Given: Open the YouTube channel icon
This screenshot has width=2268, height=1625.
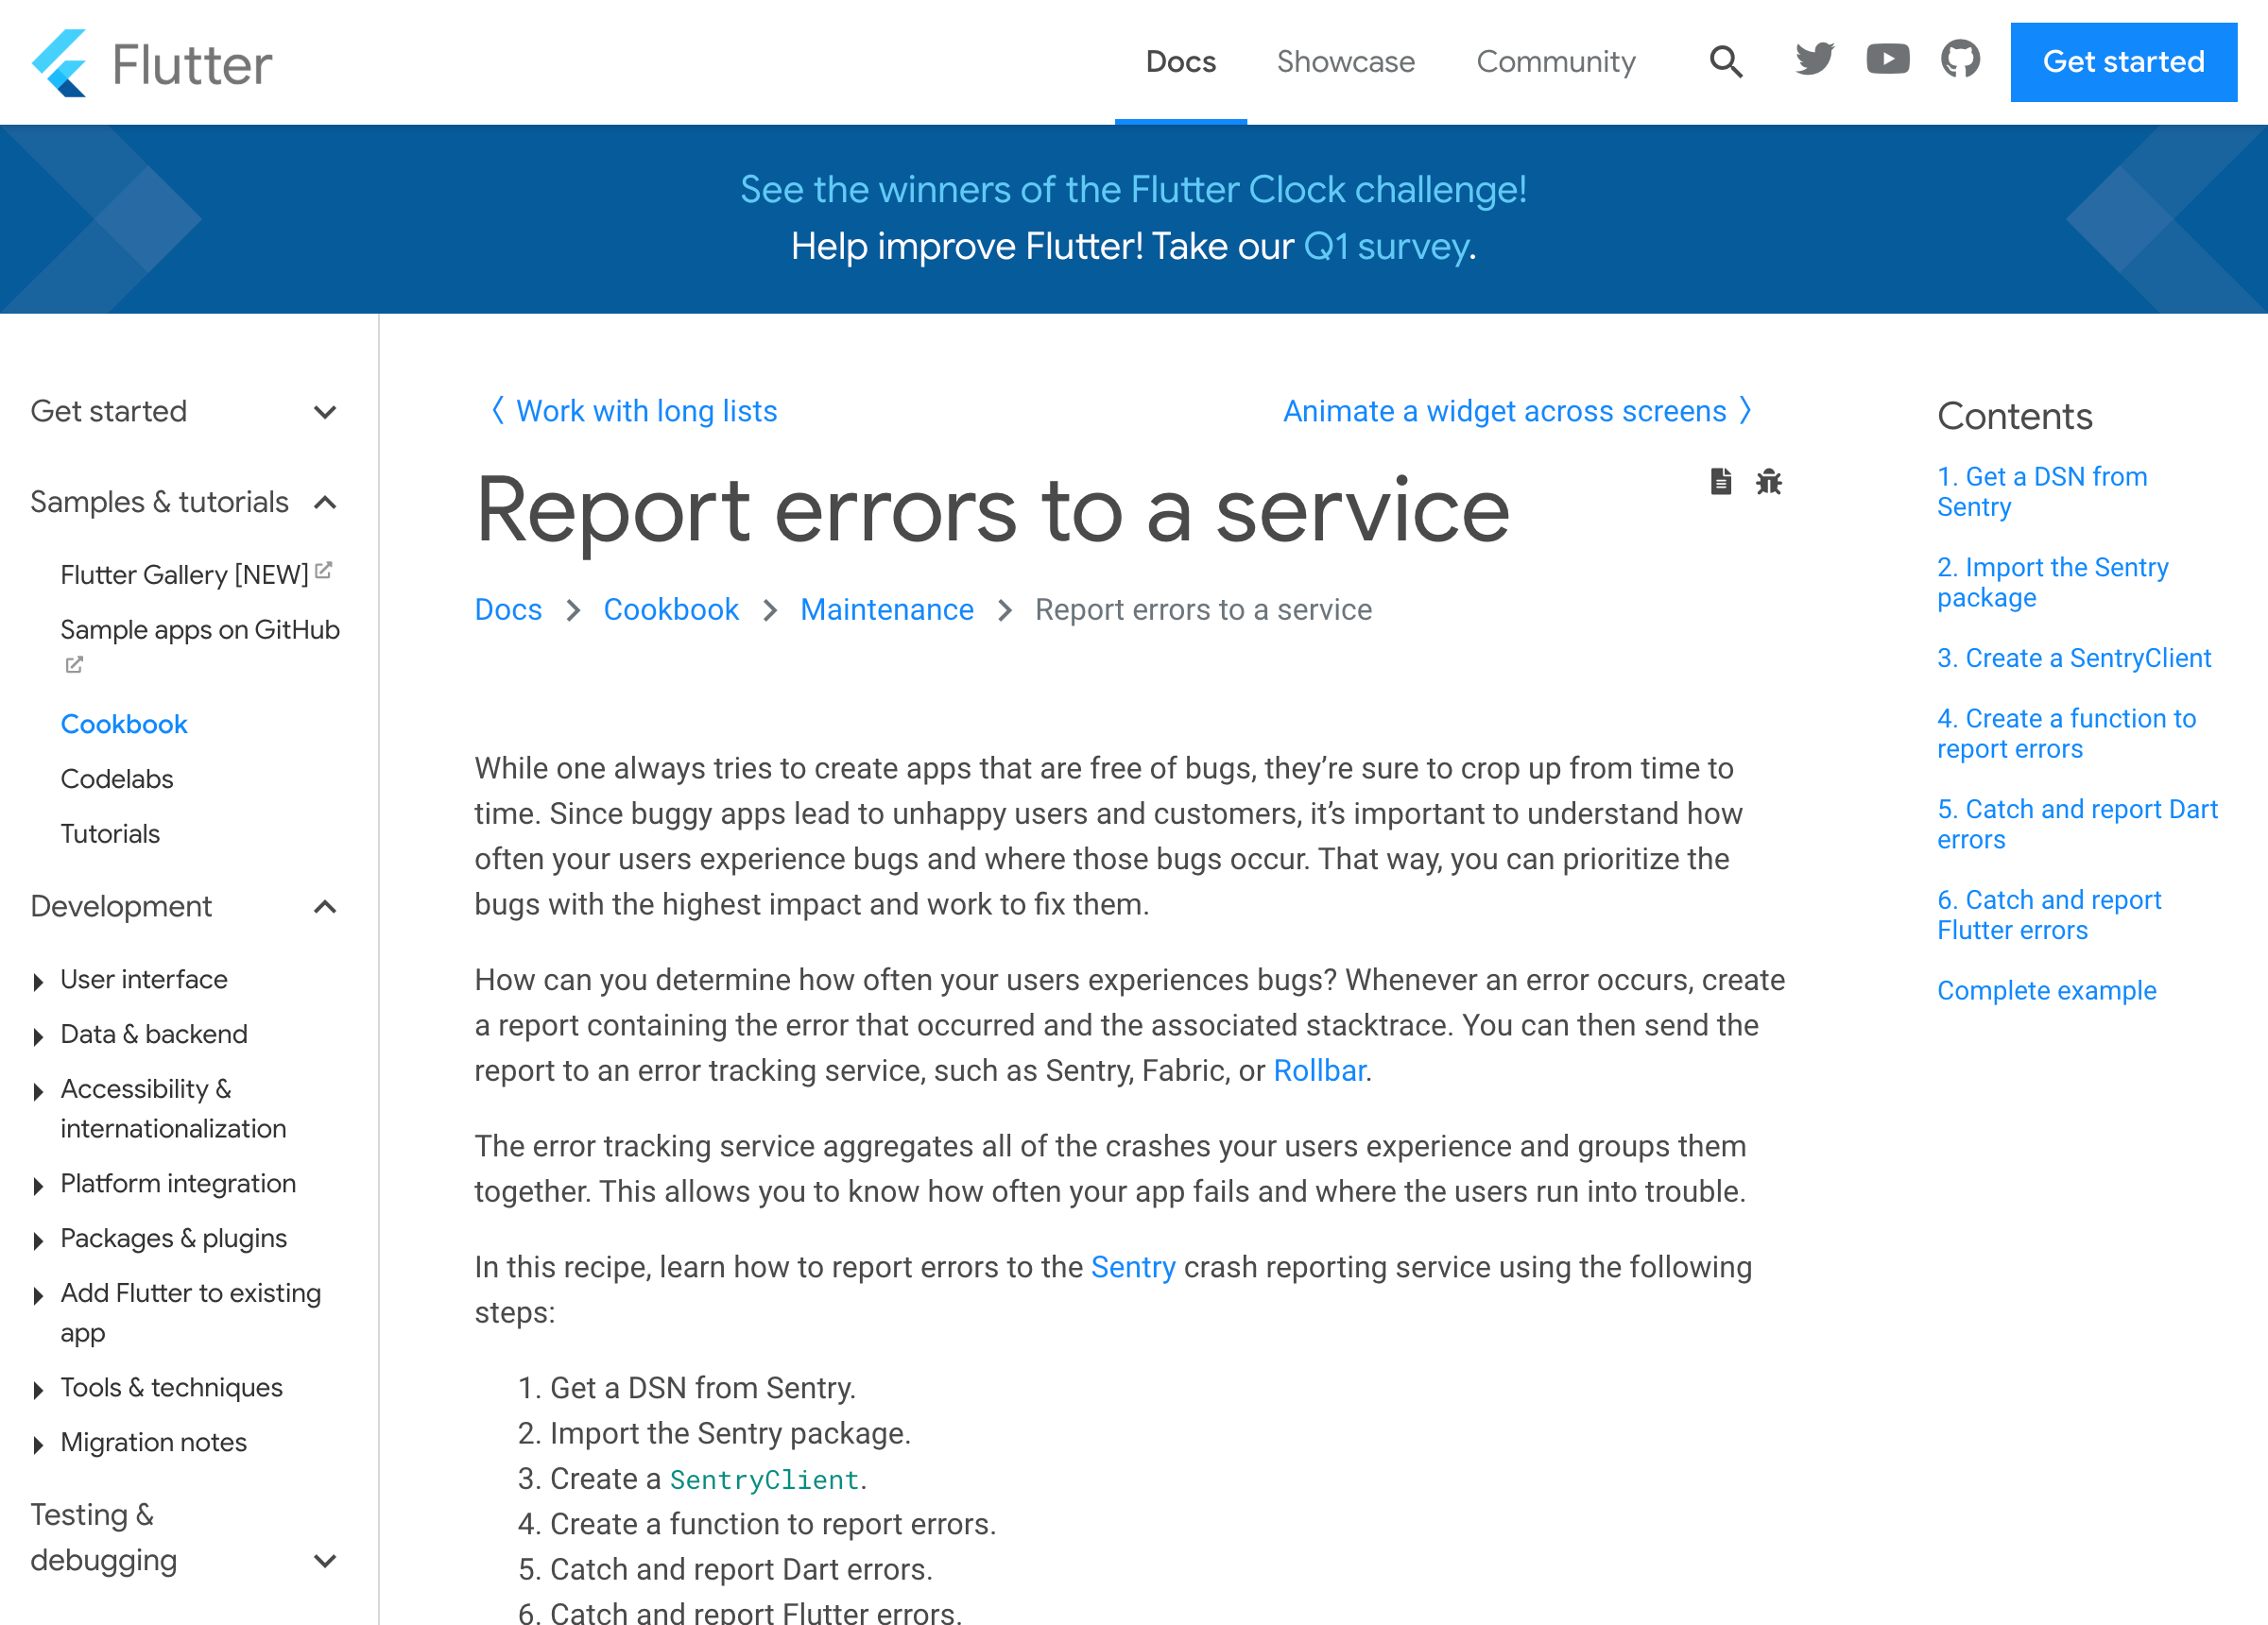Looking at the screenshot, I should (1887, 60).
